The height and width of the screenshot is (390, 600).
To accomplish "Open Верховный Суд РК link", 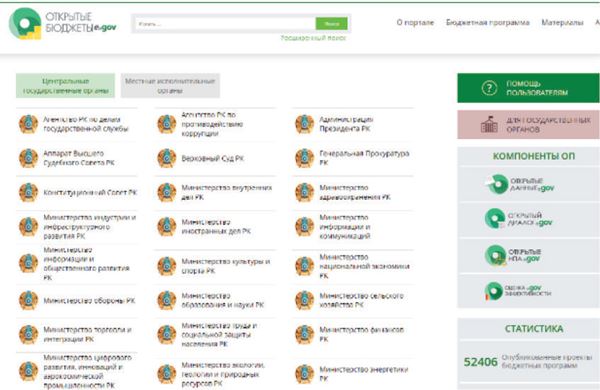I will (x=212, y=158).
